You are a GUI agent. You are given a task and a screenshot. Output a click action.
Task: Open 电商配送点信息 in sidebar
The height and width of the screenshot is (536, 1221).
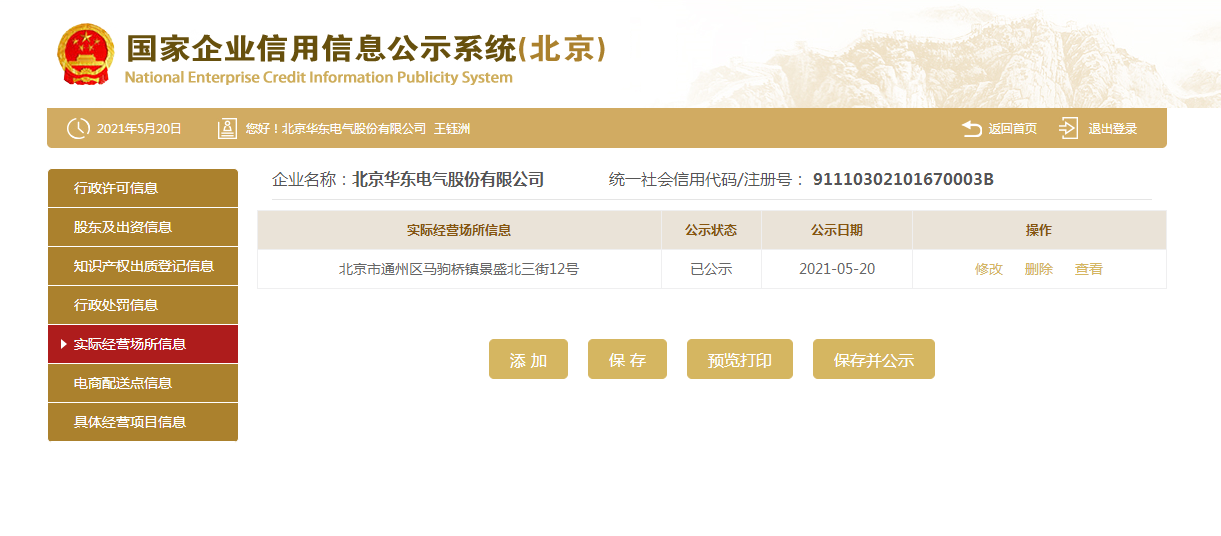pyautogui.click(x=143, y=383)
